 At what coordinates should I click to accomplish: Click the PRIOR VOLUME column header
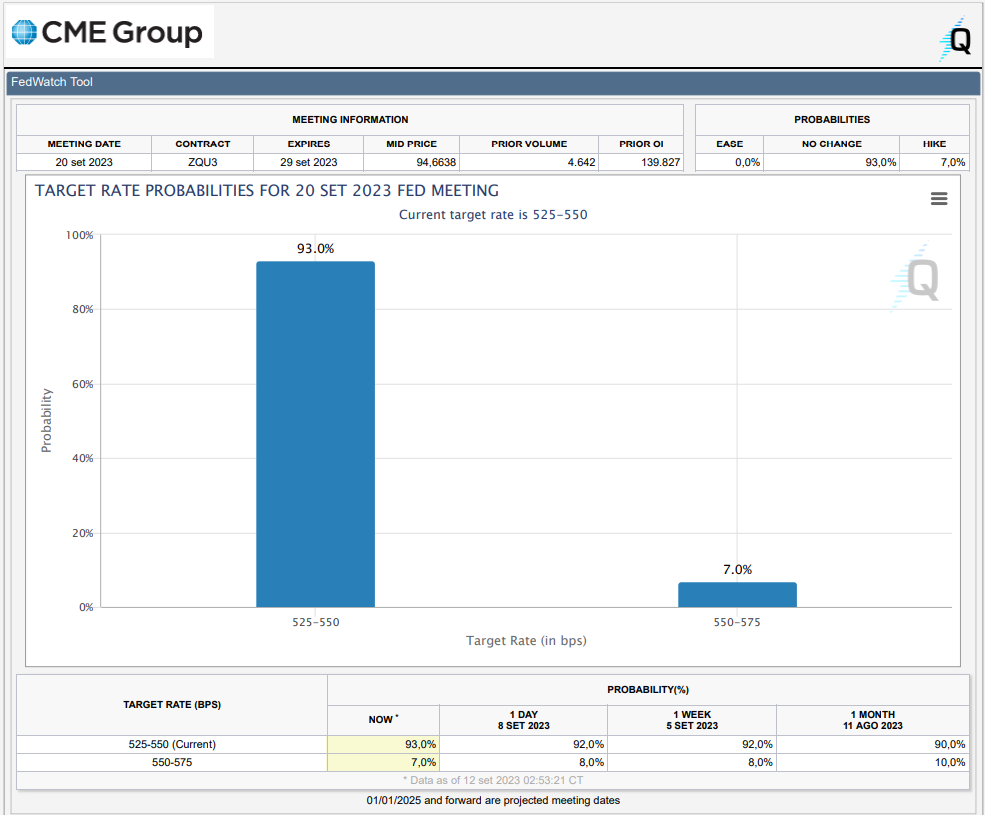tap(529, 144)
